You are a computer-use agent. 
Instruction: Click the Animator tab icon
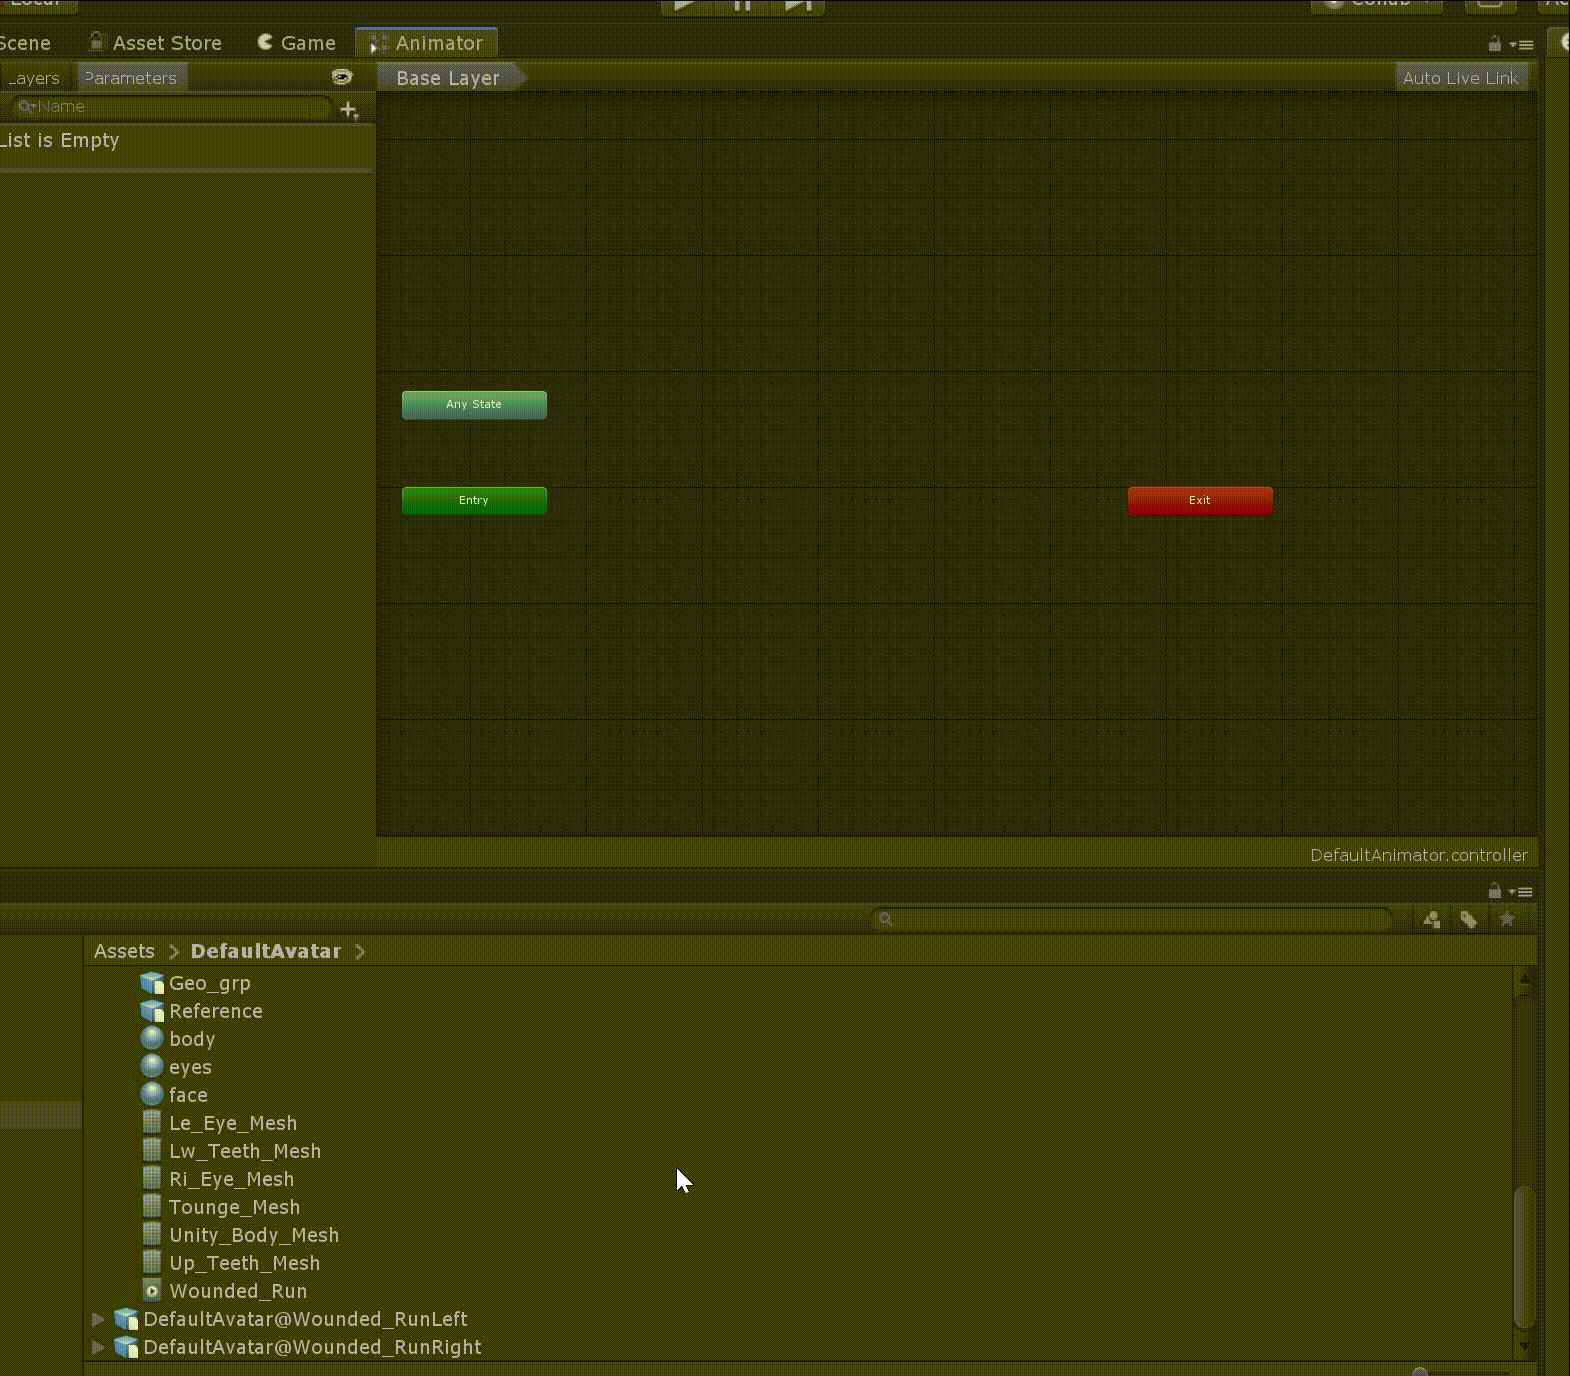(x=378, y=44)
